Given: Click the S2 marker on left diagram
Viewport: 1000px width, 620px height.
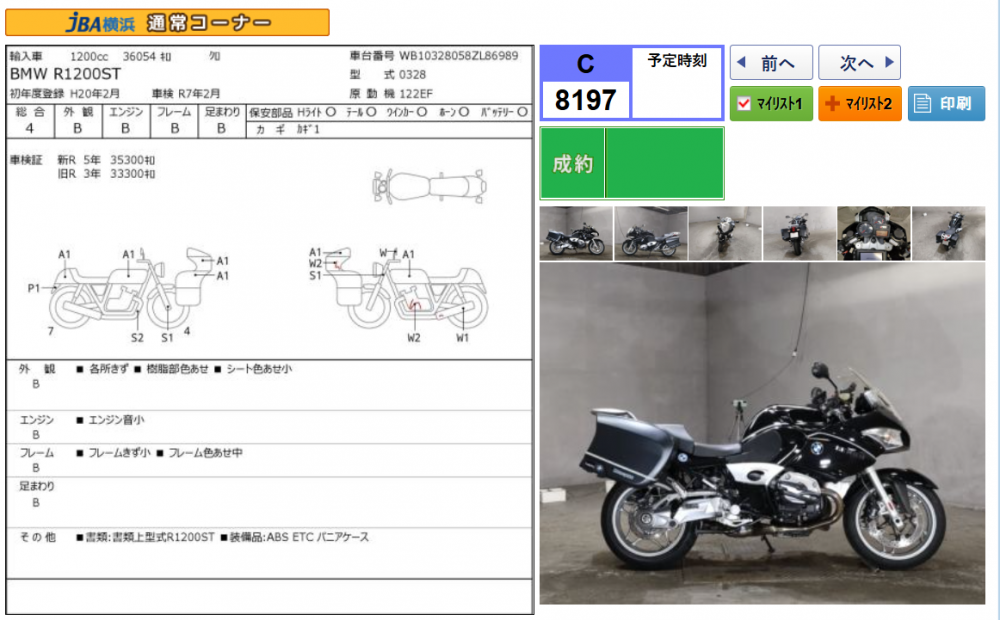Looking at the screenshot, I should (137, 338).
